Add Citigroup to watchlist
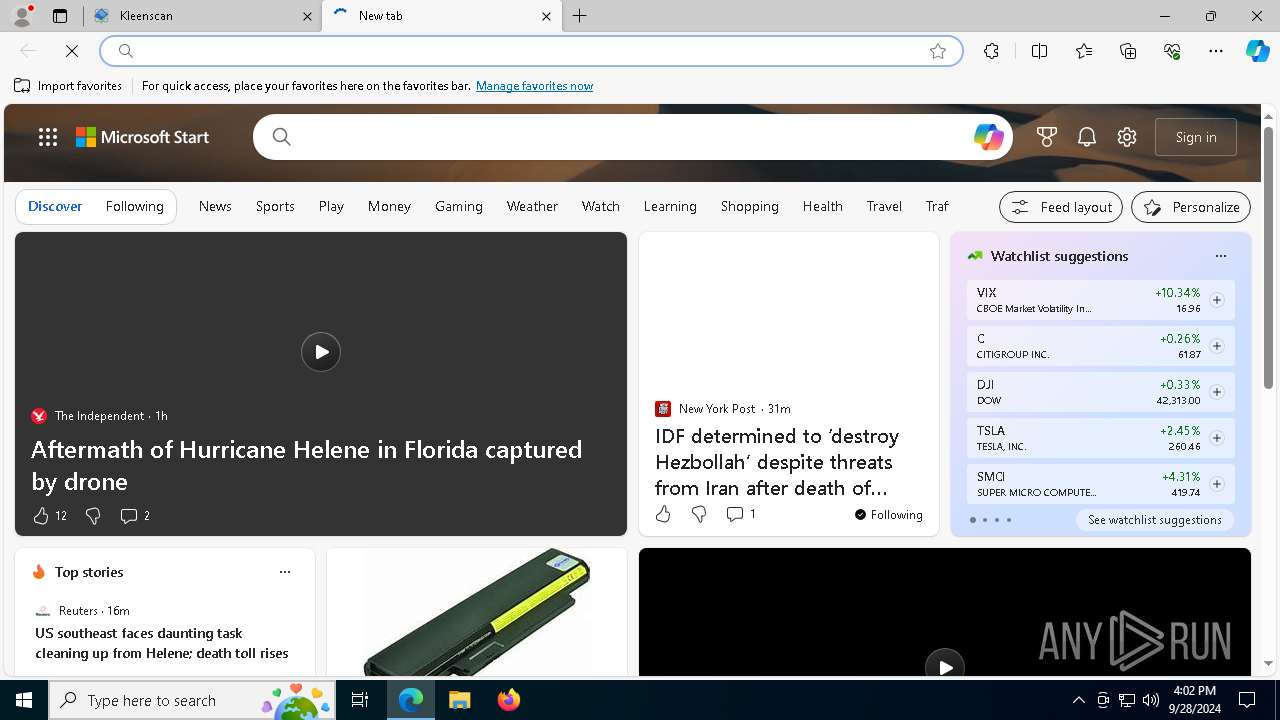Image resolution: width=1280 pixels, height=720 pixels. point(1217,346)
